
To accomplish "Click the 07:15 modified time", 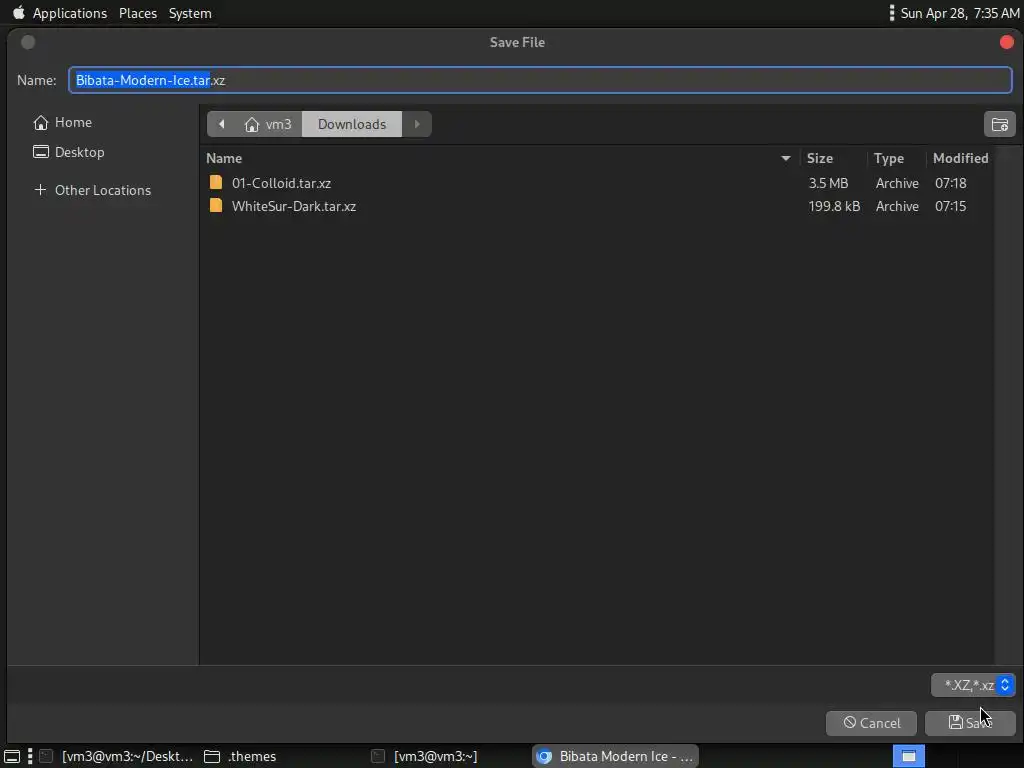I will click(950, 206).
